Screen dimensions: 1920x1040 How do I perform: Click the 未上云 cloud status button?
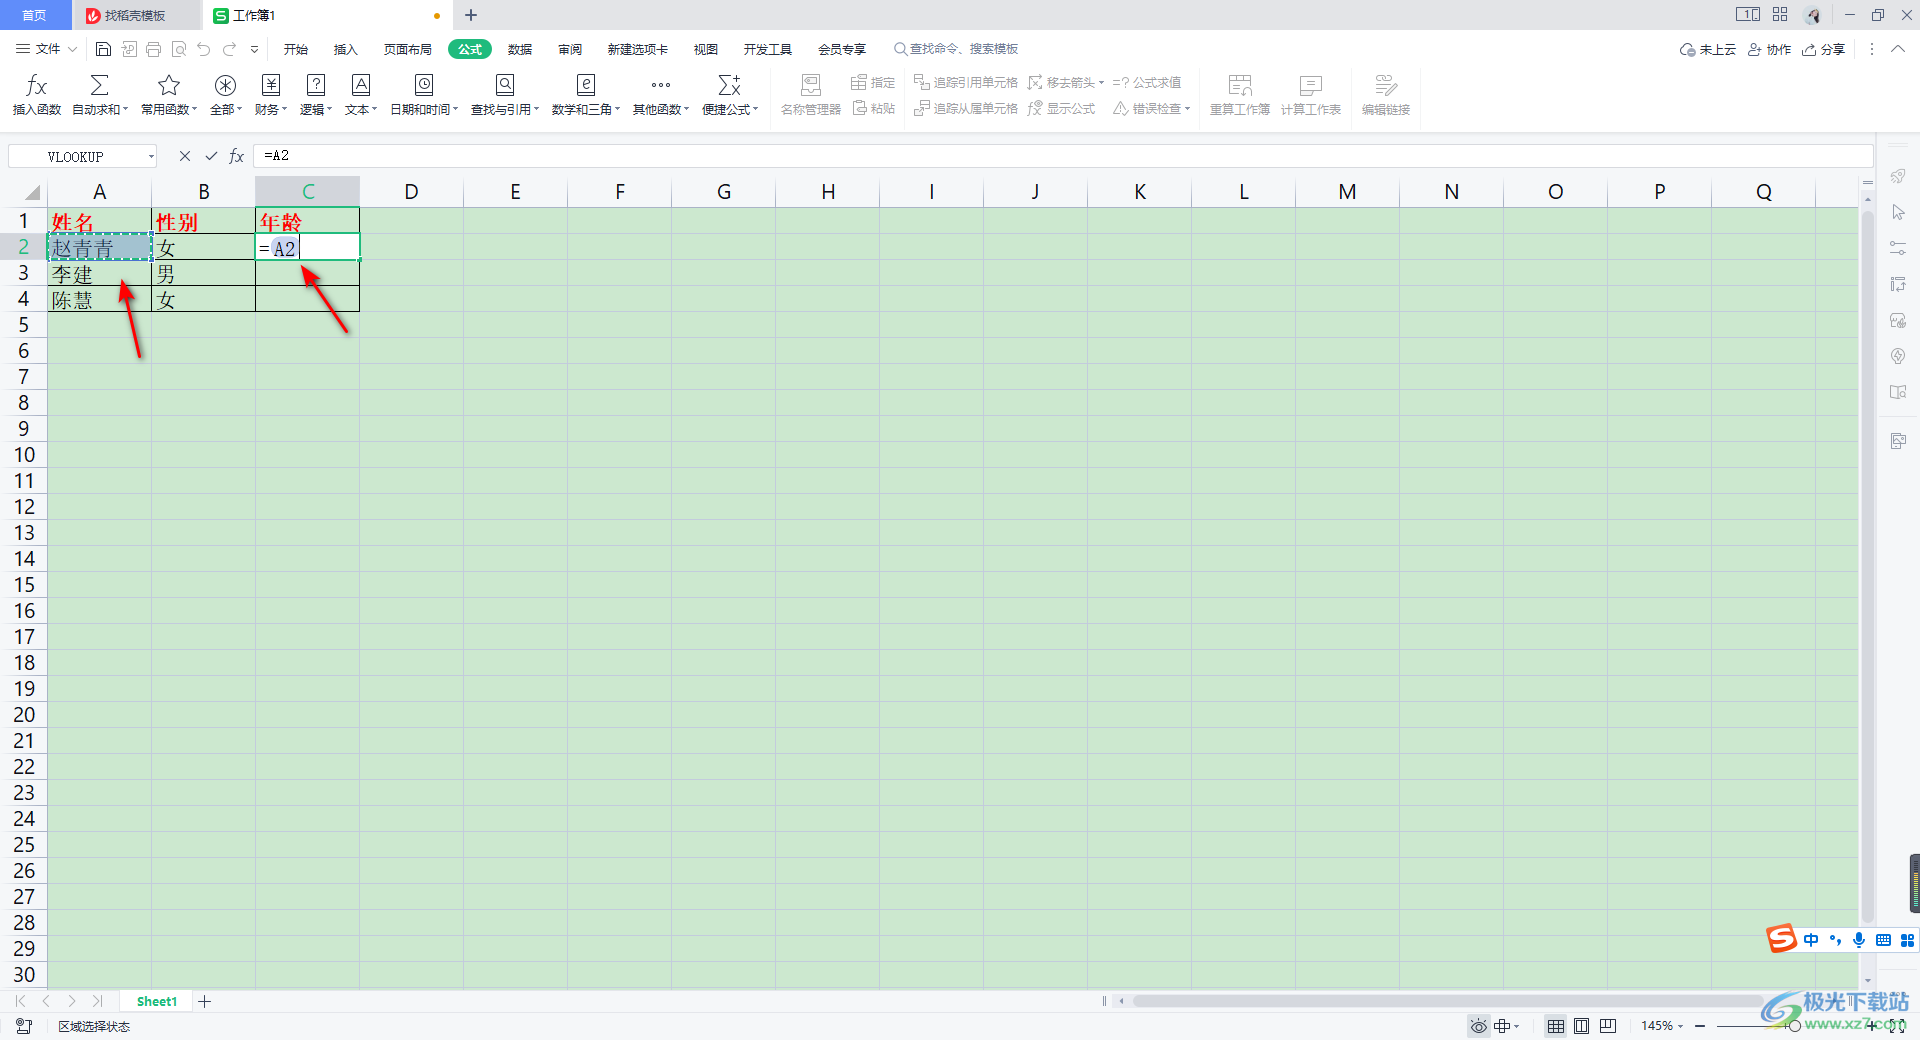[1708, 49]
